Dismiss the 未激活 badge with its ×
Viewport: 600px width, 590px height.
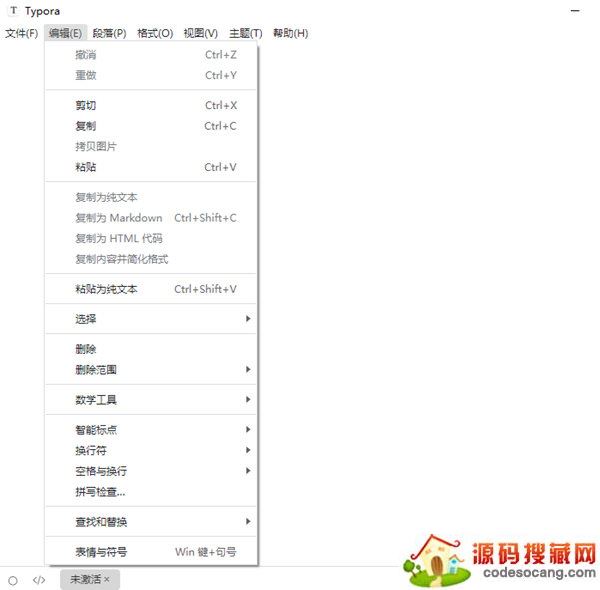[x=107, y=579]
